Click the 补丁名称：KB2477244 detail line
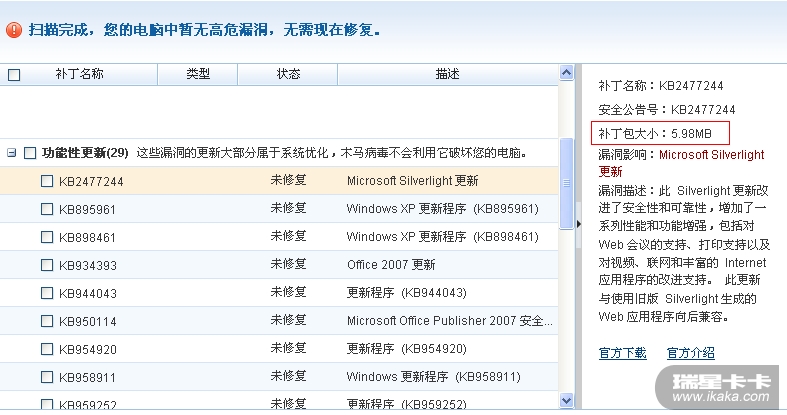Viewport: 787px width, 415px height. point(661,86)
